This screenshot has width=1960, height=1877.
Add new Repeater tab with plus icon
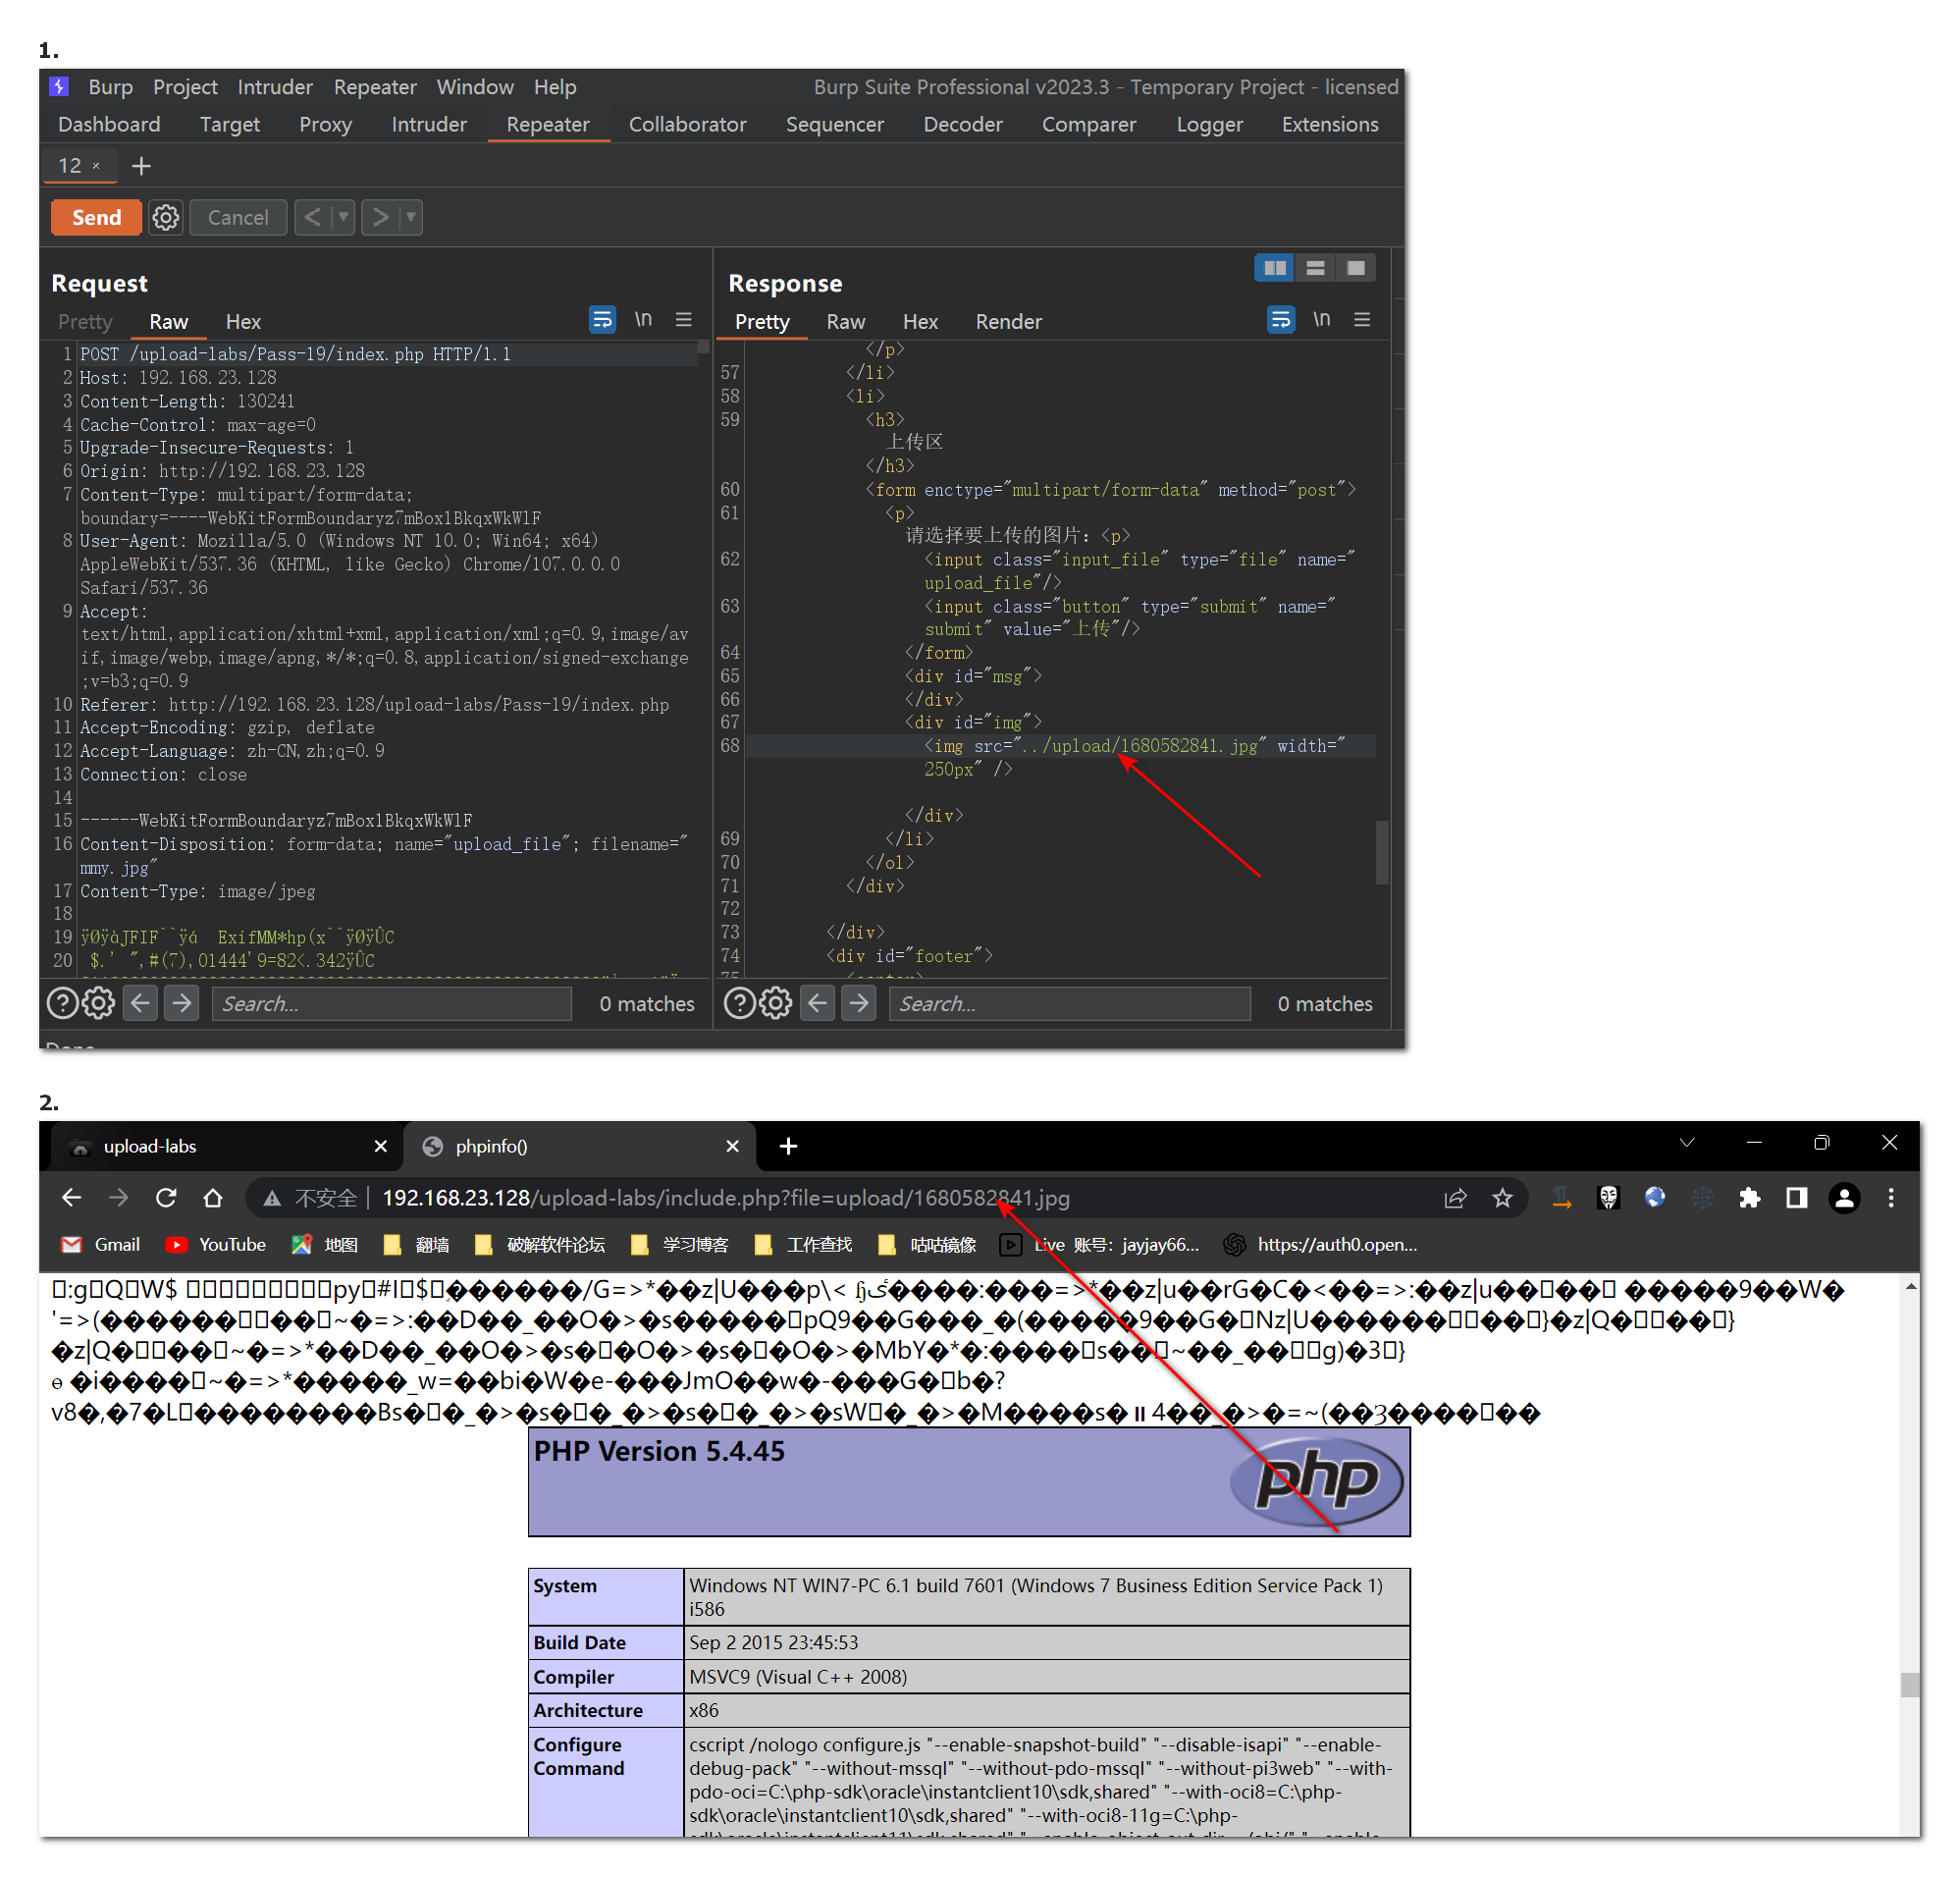(141, 166)
